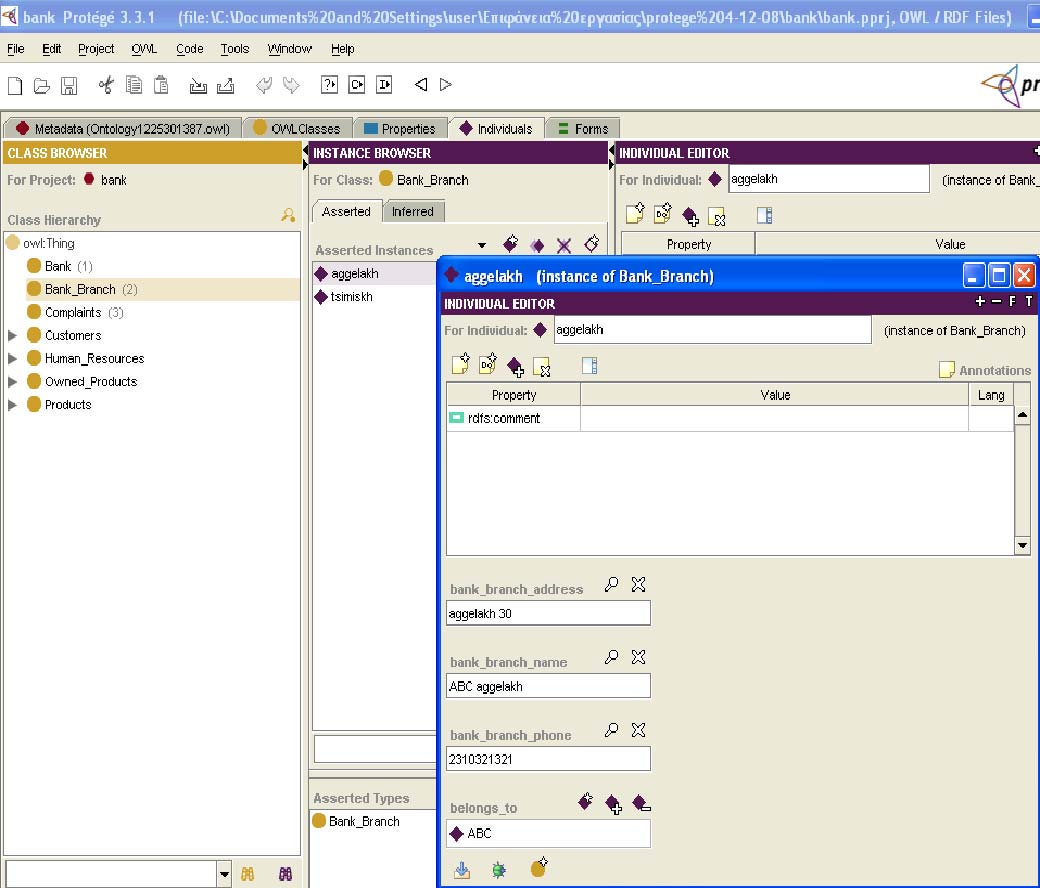
Task: Click the Revert to archived version icon
Action: 226,85
